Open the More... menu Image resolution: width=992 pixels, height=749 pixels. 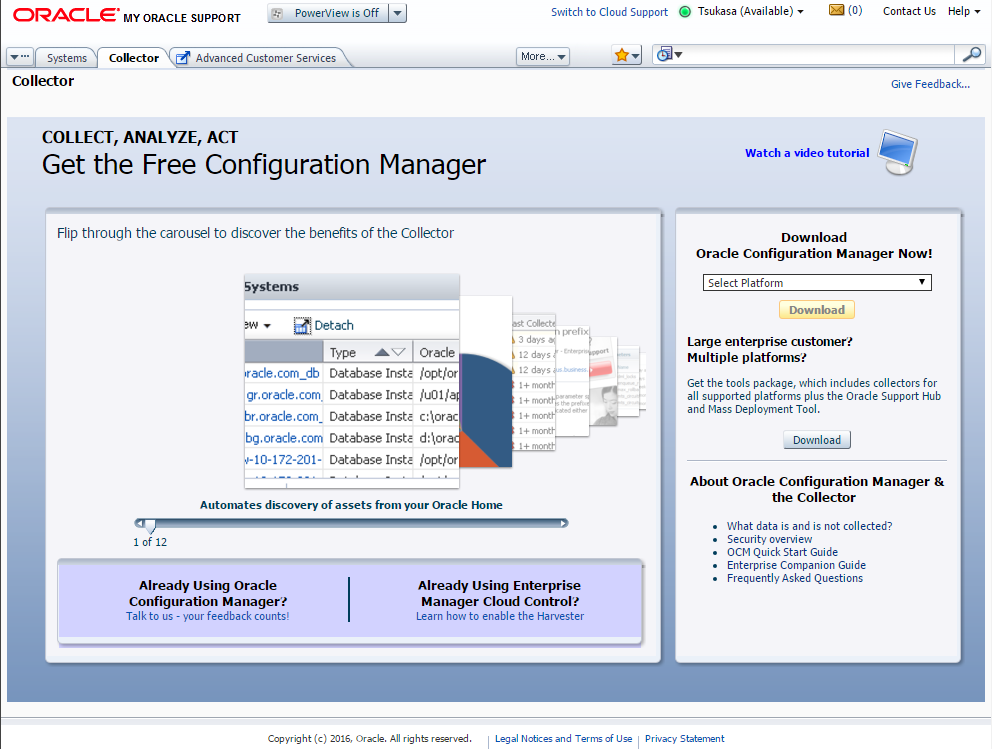tap(542, 56)
